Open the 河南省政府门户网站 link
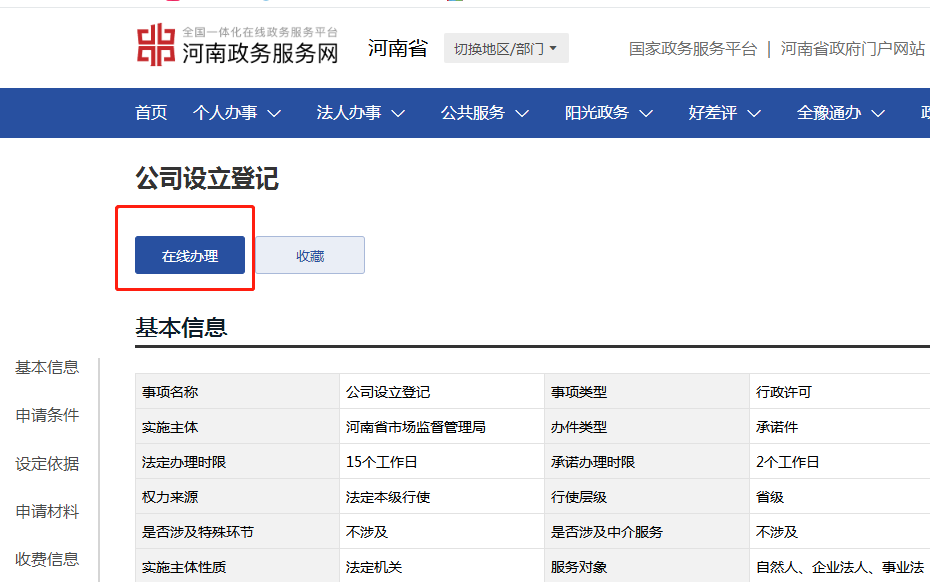930x582 pixels. (852, 49)
